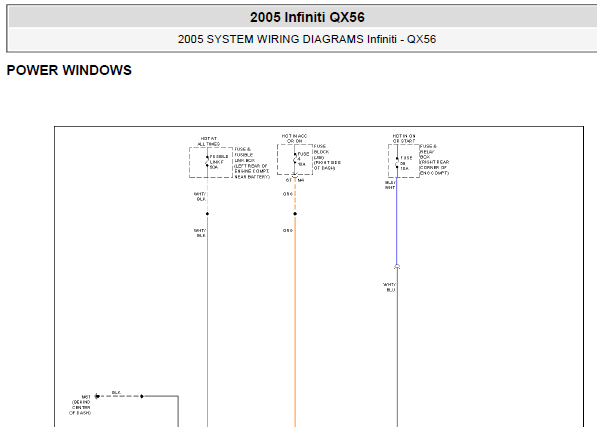The height and width of the screenshot is (427, 597).
Task: Click the splice dot on the white/black wire
Action: click(208, 214)
